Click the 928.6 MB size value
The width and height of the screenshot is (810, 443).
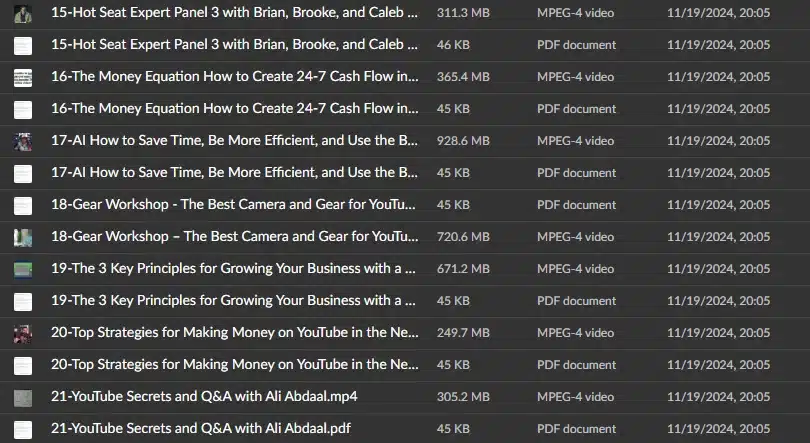[463, 141]
